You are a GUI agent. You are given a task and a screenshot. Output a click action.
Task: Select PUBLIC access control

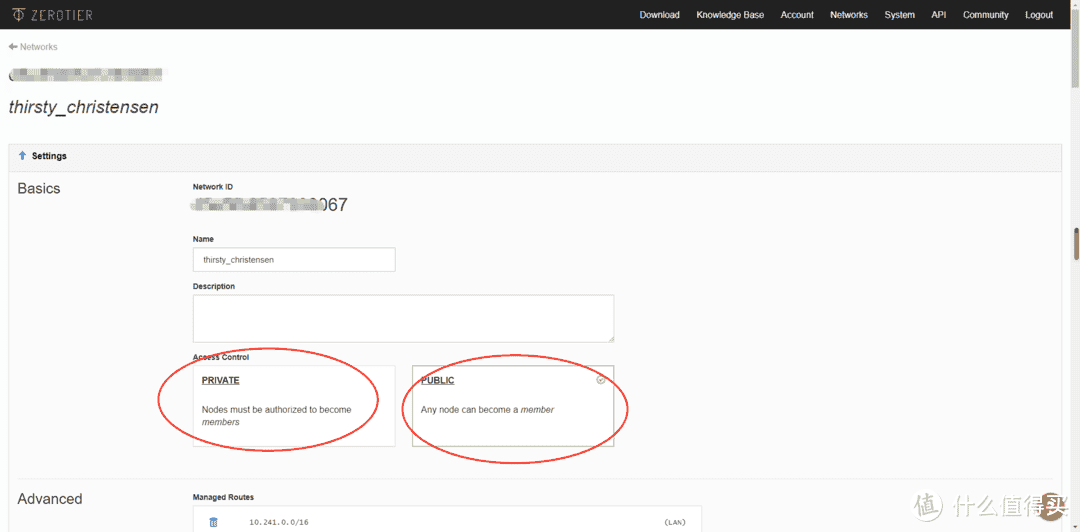[513, 406]
